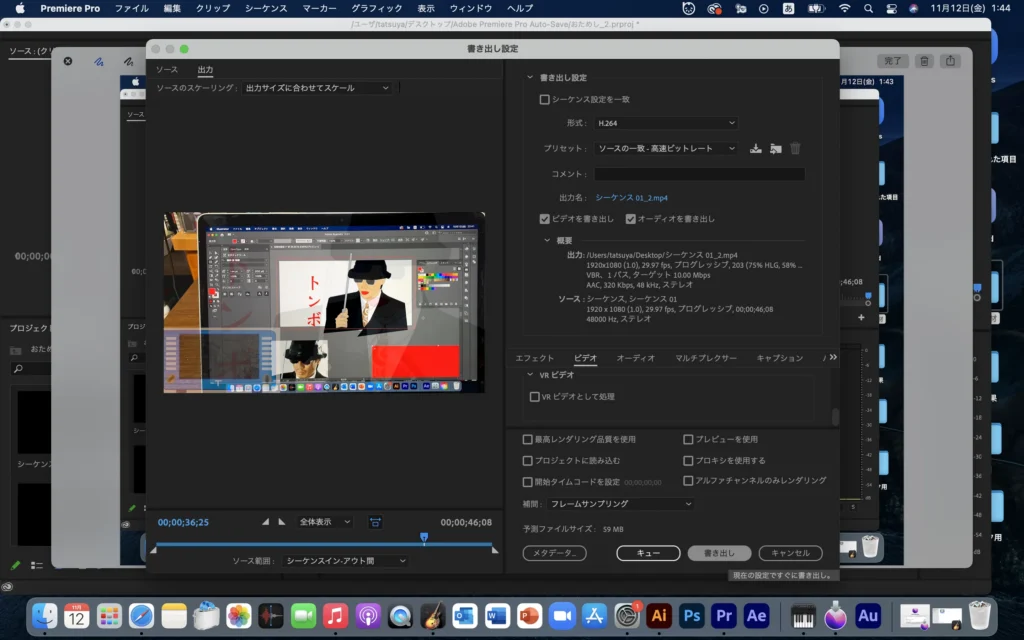Open Adobe Audition from the dock

[x=868, y=615]
